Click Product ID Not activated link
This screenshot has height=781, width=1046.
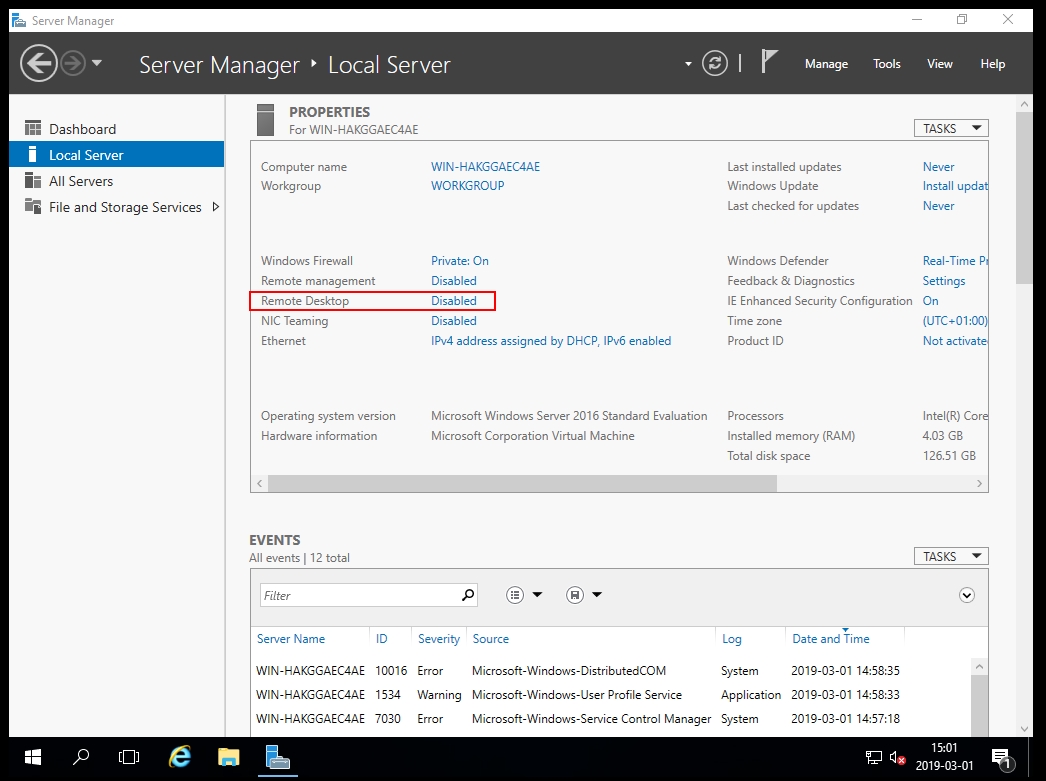[955, 341]
